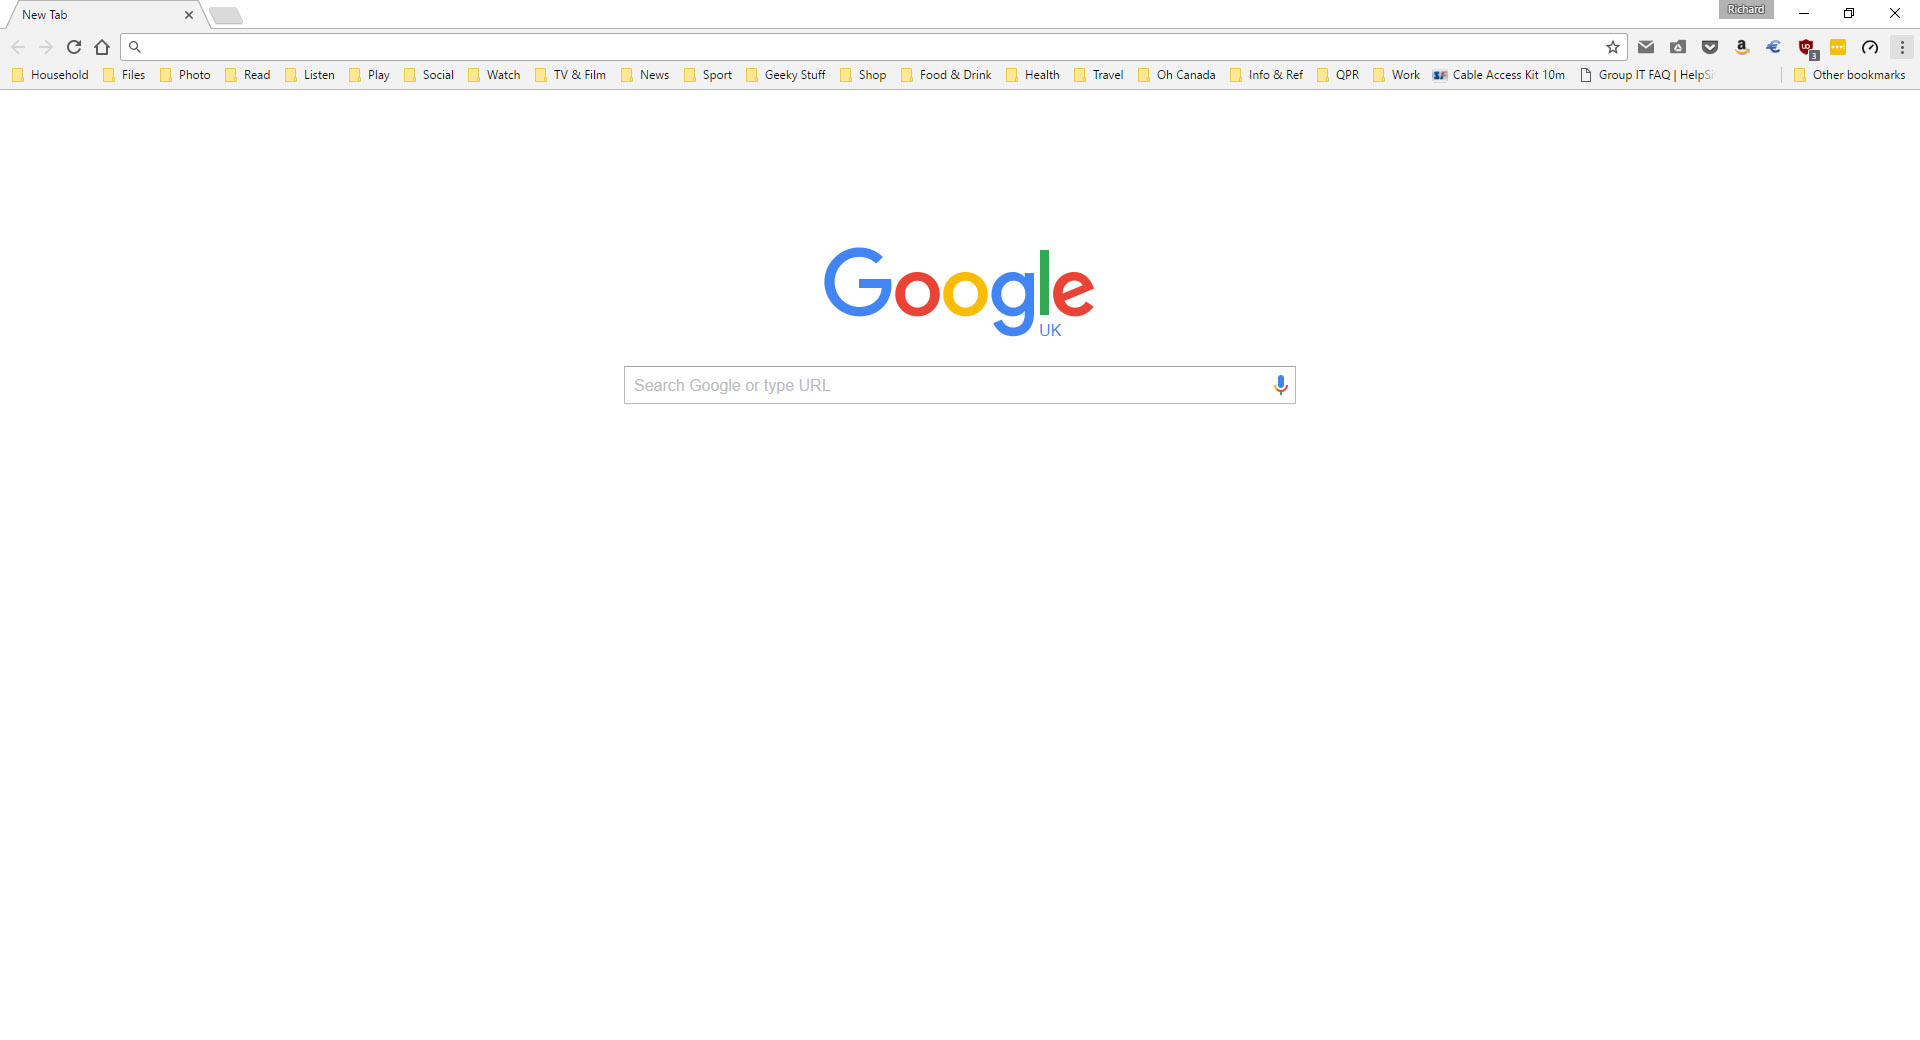Open the Google Drive extension icon

tap(1678, 47)
